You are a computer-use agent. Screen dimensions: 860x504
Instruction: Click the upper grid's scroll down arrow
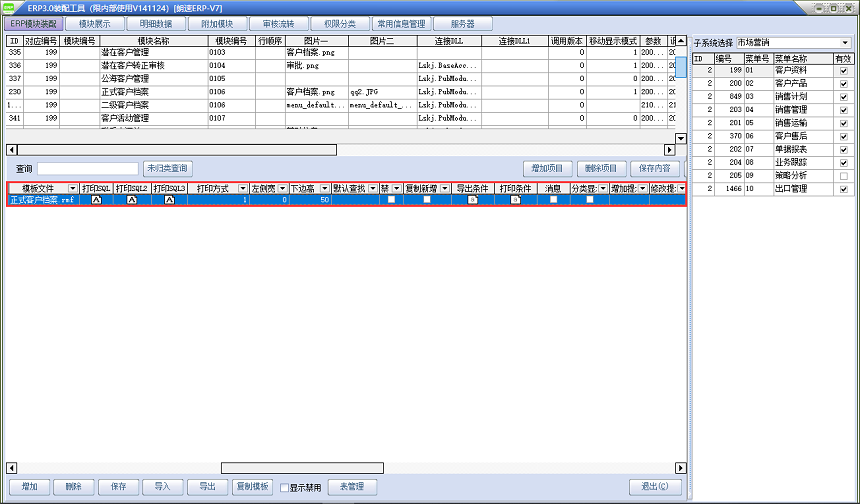click(681, 138)
